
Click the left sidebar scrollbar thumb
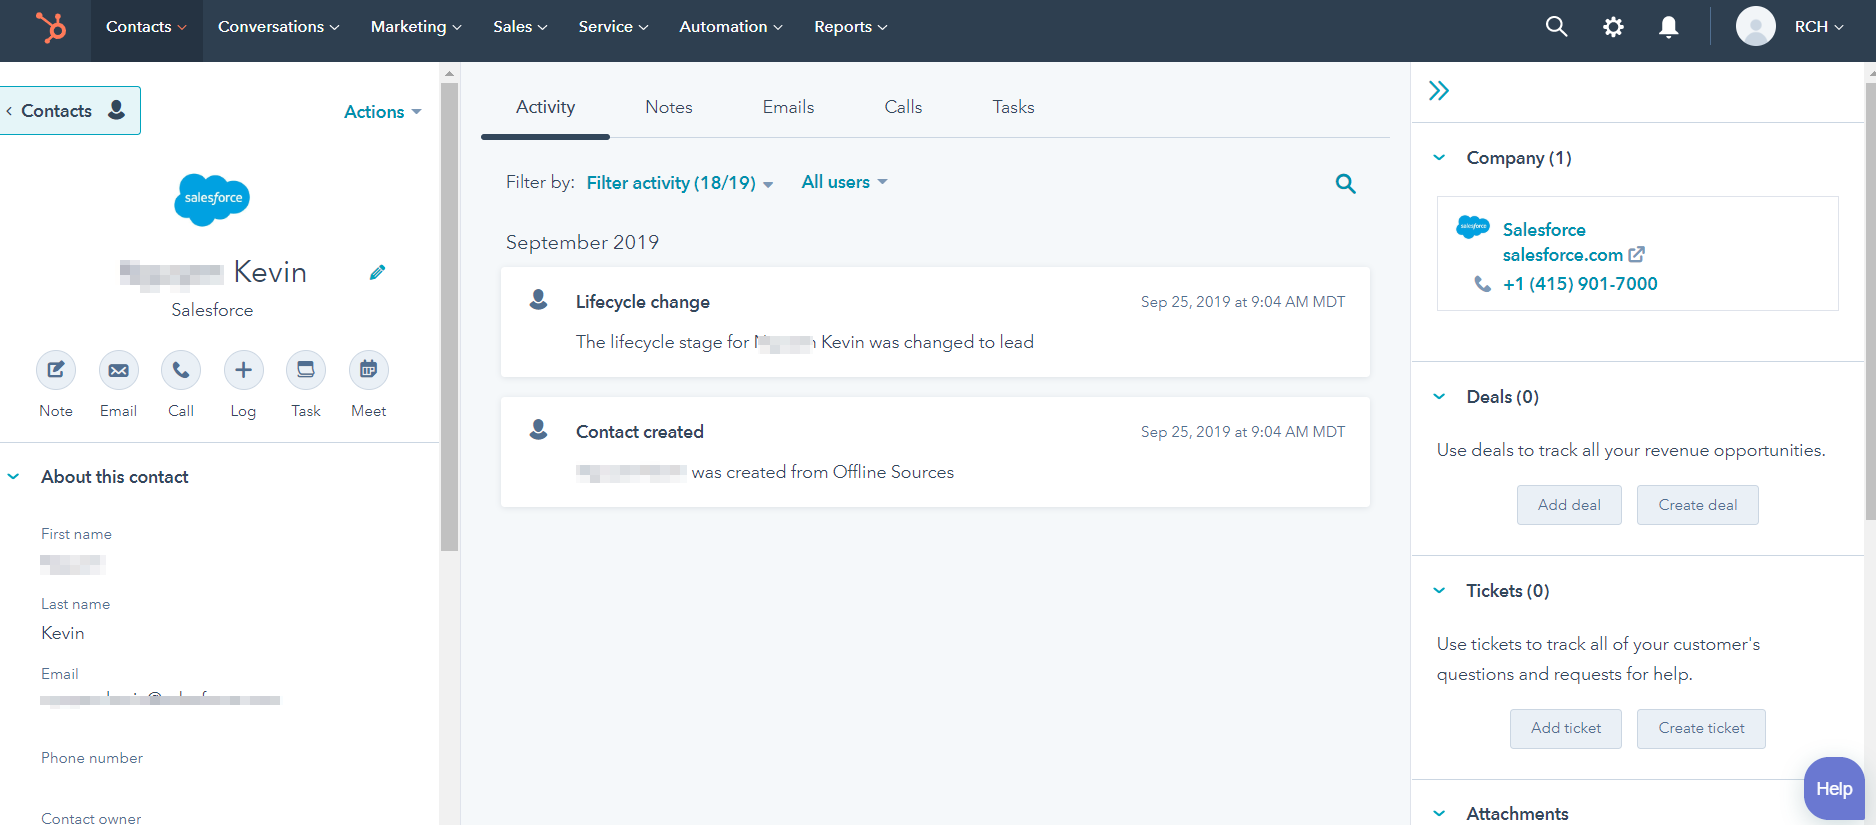coord(449,316)
